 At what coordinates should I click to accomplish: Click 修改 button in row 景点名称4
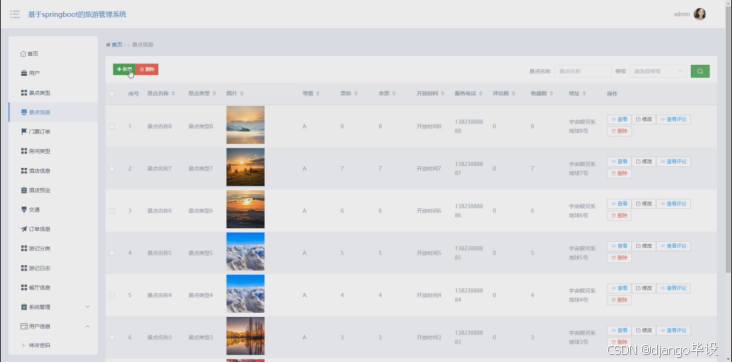click(644, 288)
